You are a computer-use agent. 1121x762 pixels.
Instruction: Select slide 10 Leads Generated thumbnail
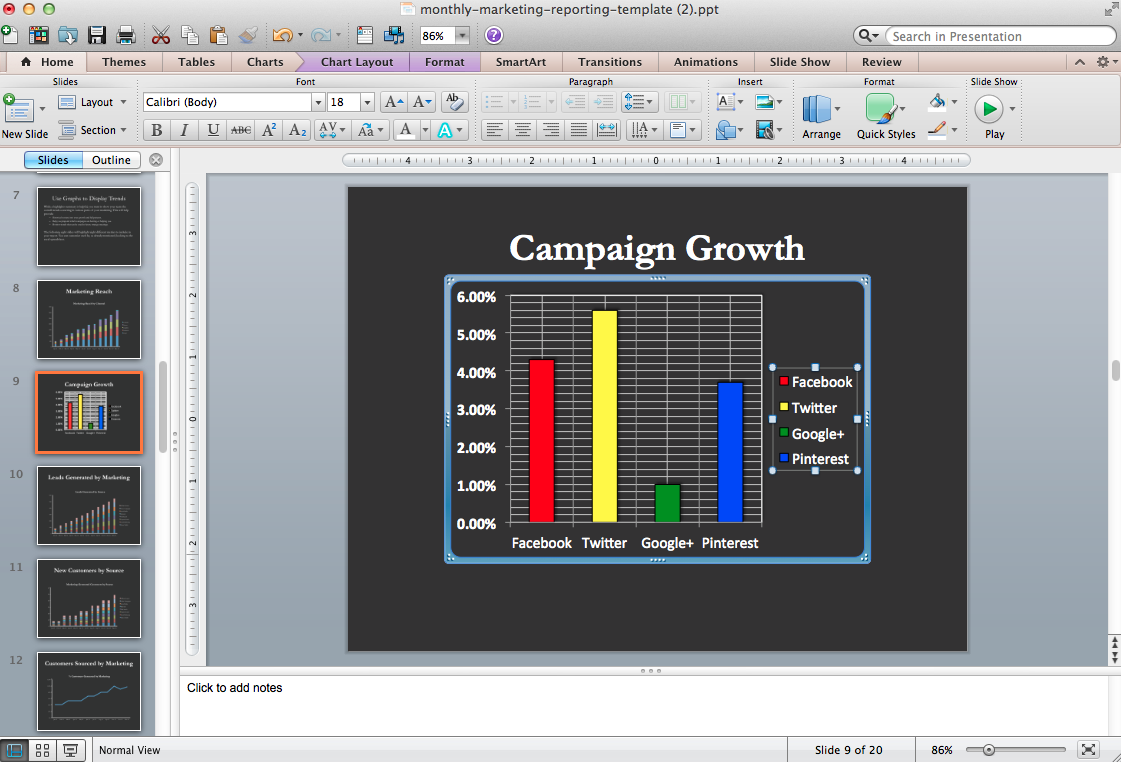(89, 505)
